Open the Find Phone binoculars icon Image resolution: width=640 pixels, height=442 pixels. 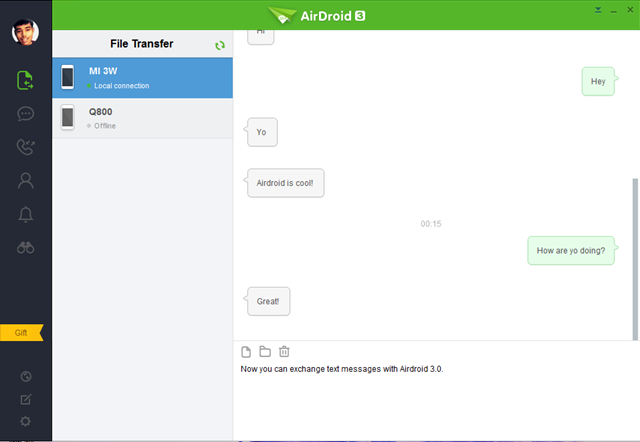25,247
